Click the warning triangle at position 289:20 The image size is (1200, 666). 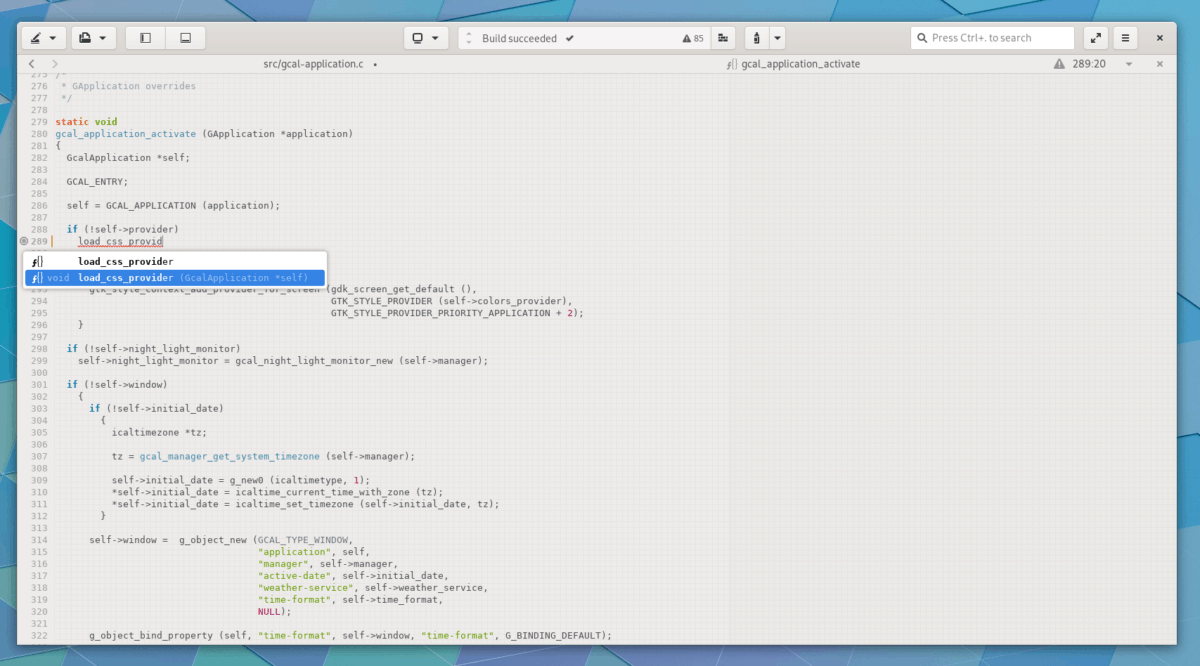[x=1059, y=63]
